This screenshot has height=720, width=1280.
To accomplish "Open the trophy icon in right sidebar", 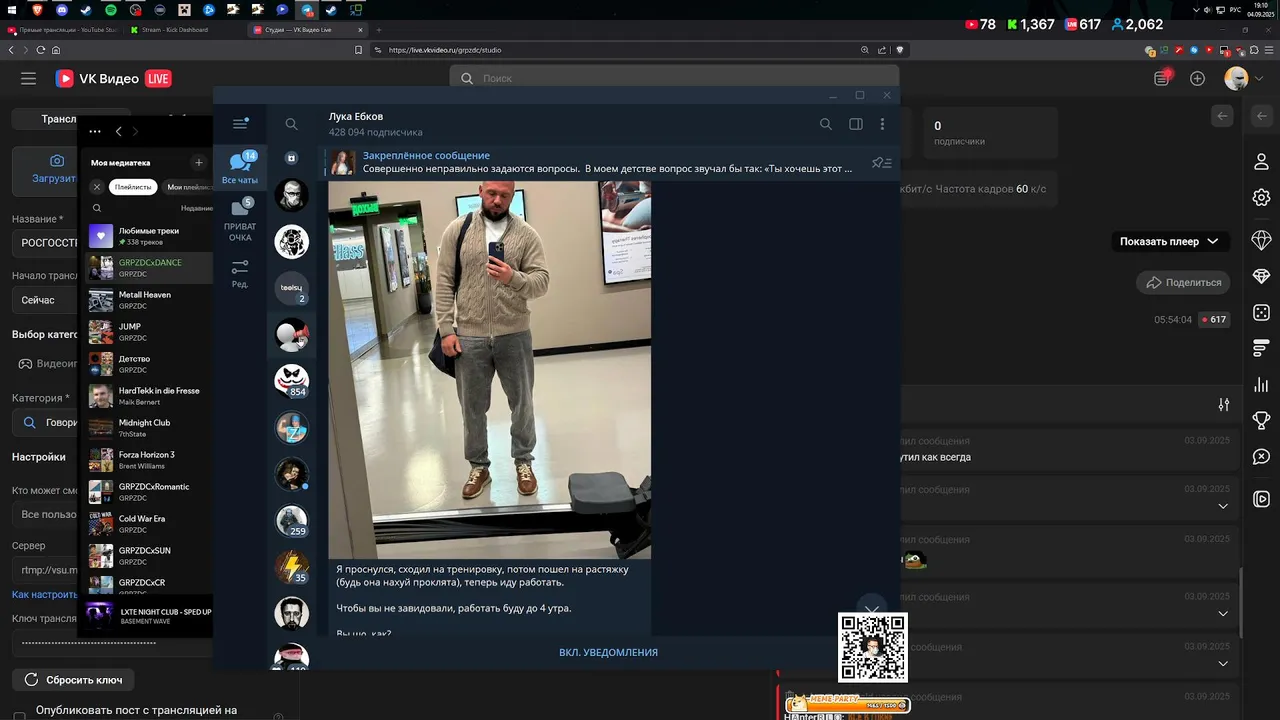I will 1261,421.
